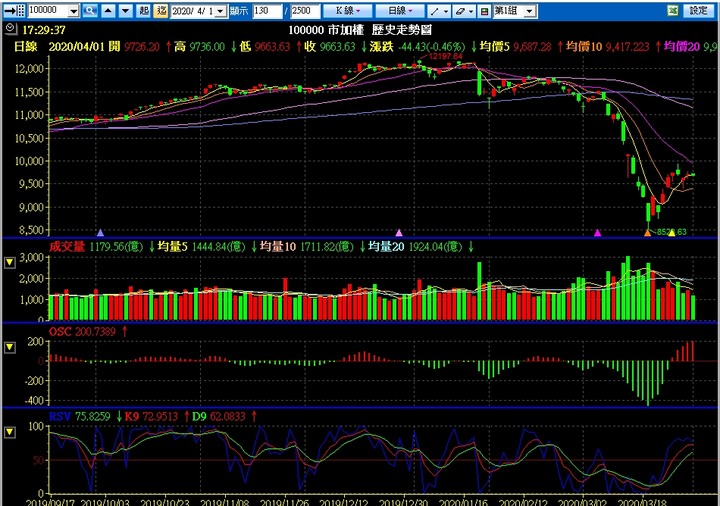
Task: Open the stock code 100000 dropdown
Action: [73, 11]
